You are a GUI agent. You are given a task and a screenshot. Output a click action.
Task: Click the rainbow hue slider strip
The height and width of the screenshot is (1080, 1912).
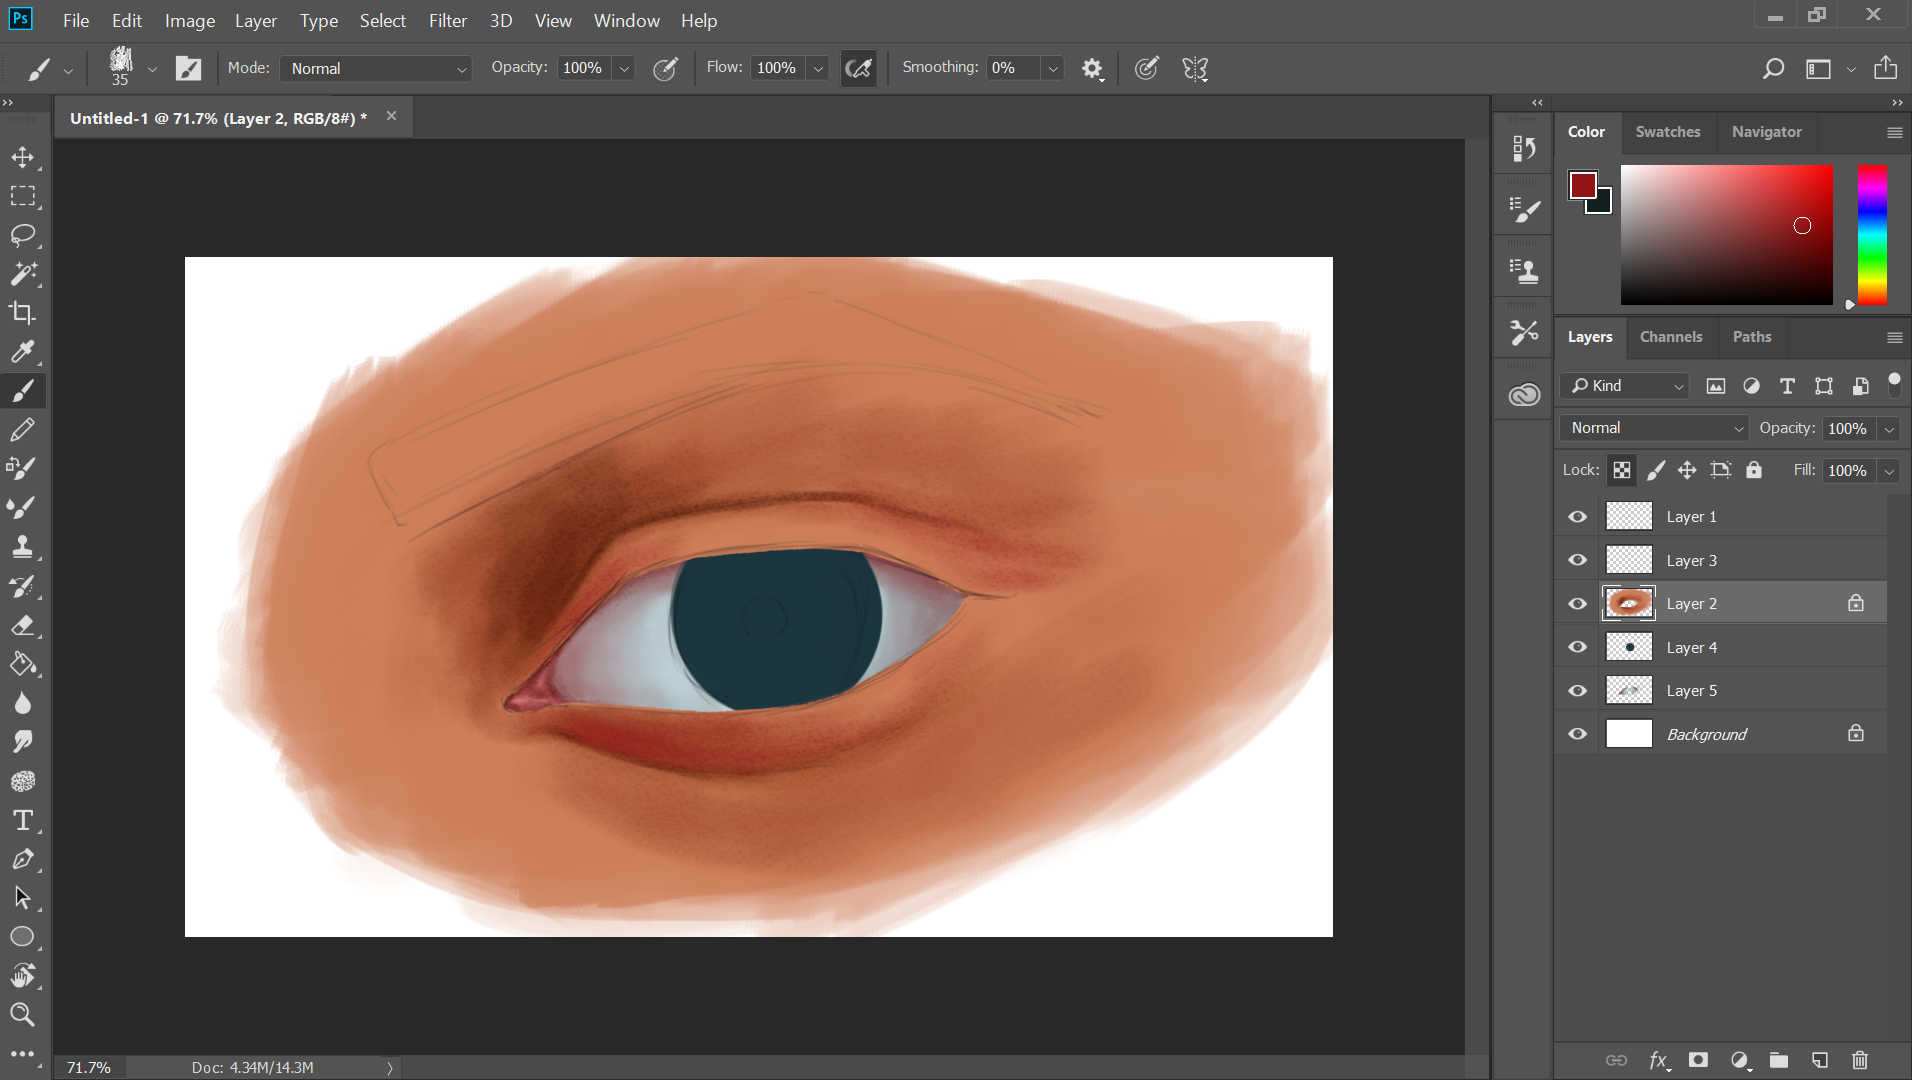tap(1872, 235)
